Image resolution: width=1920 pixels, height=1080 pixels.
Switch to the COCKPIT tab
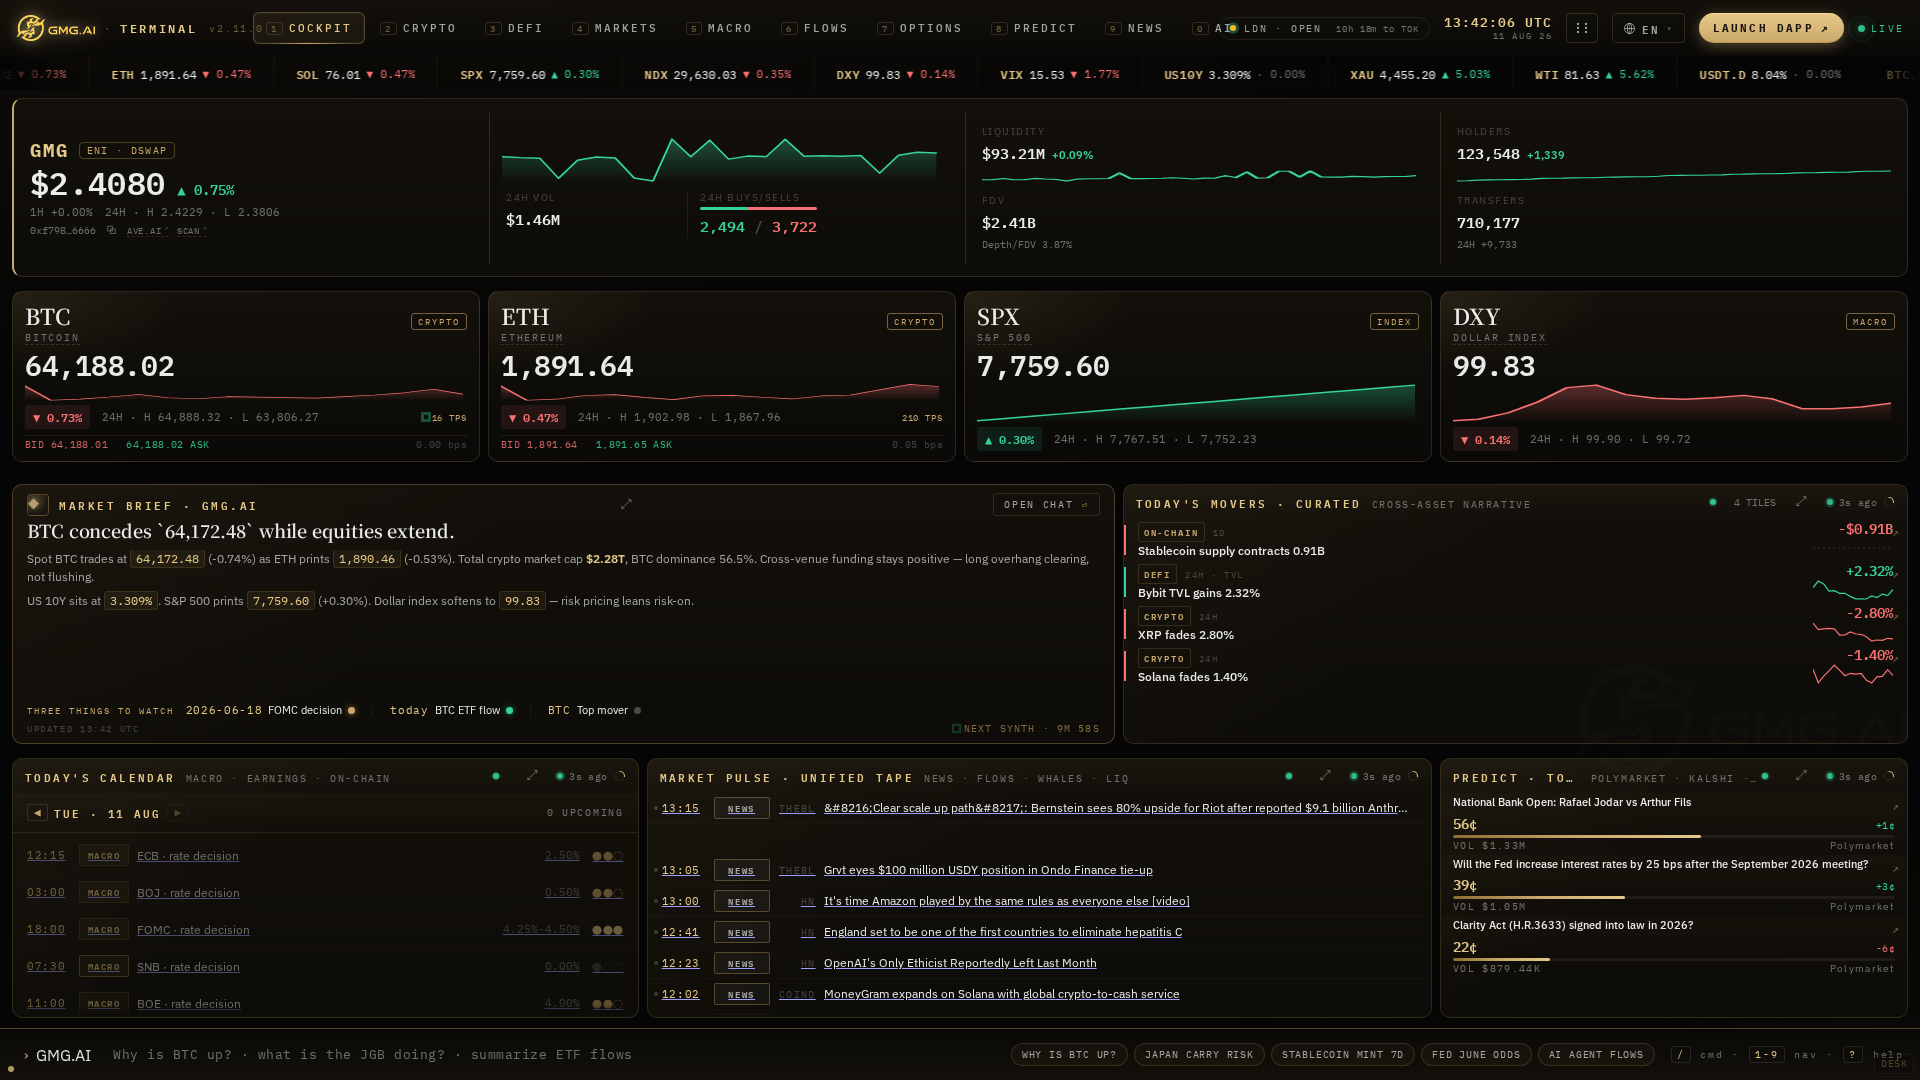point(309,28)
